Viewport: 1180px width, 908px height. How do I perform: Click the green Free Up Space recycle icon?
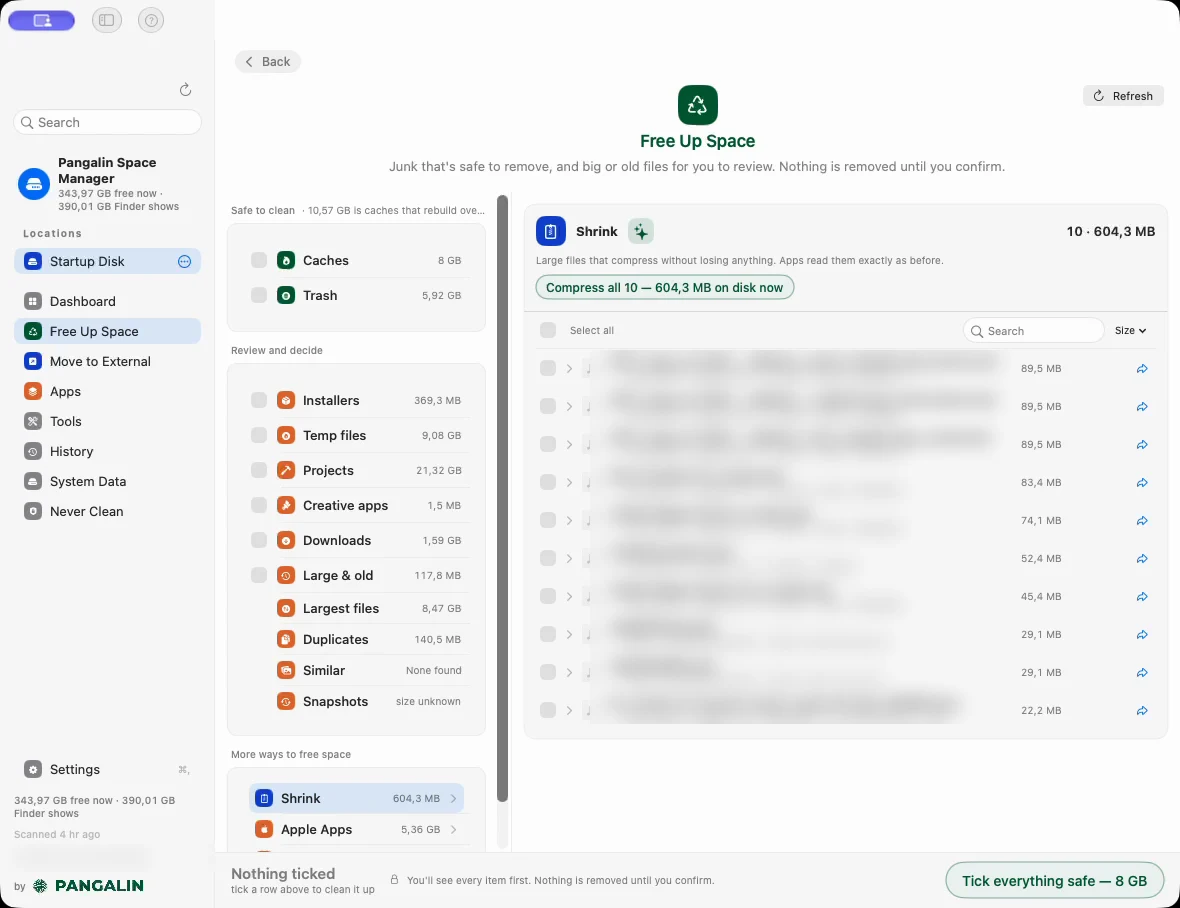point(698,105)
